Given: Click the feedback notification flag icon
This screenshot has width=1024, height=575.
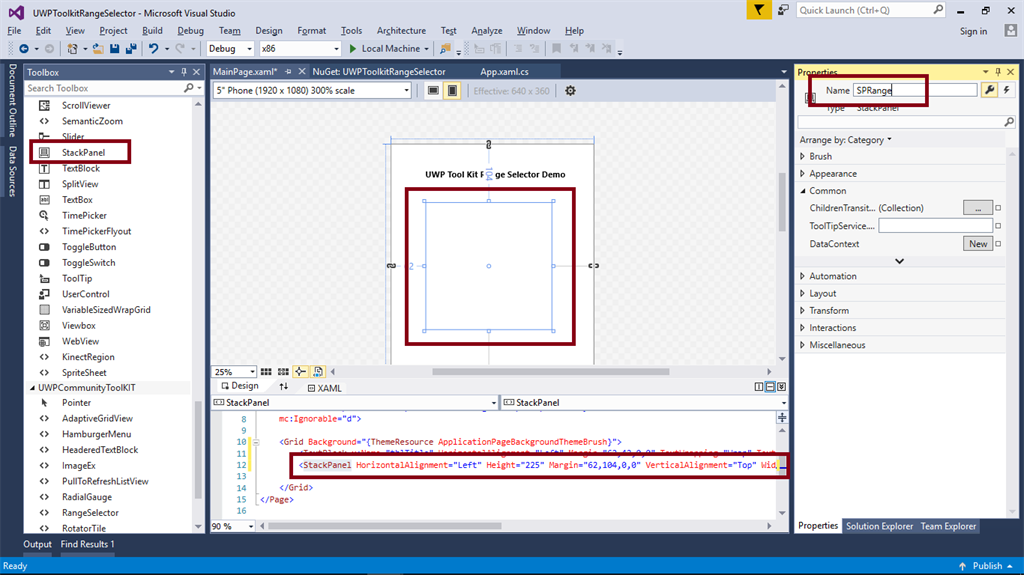Looking at the screenshot, I should pos(758,10).
